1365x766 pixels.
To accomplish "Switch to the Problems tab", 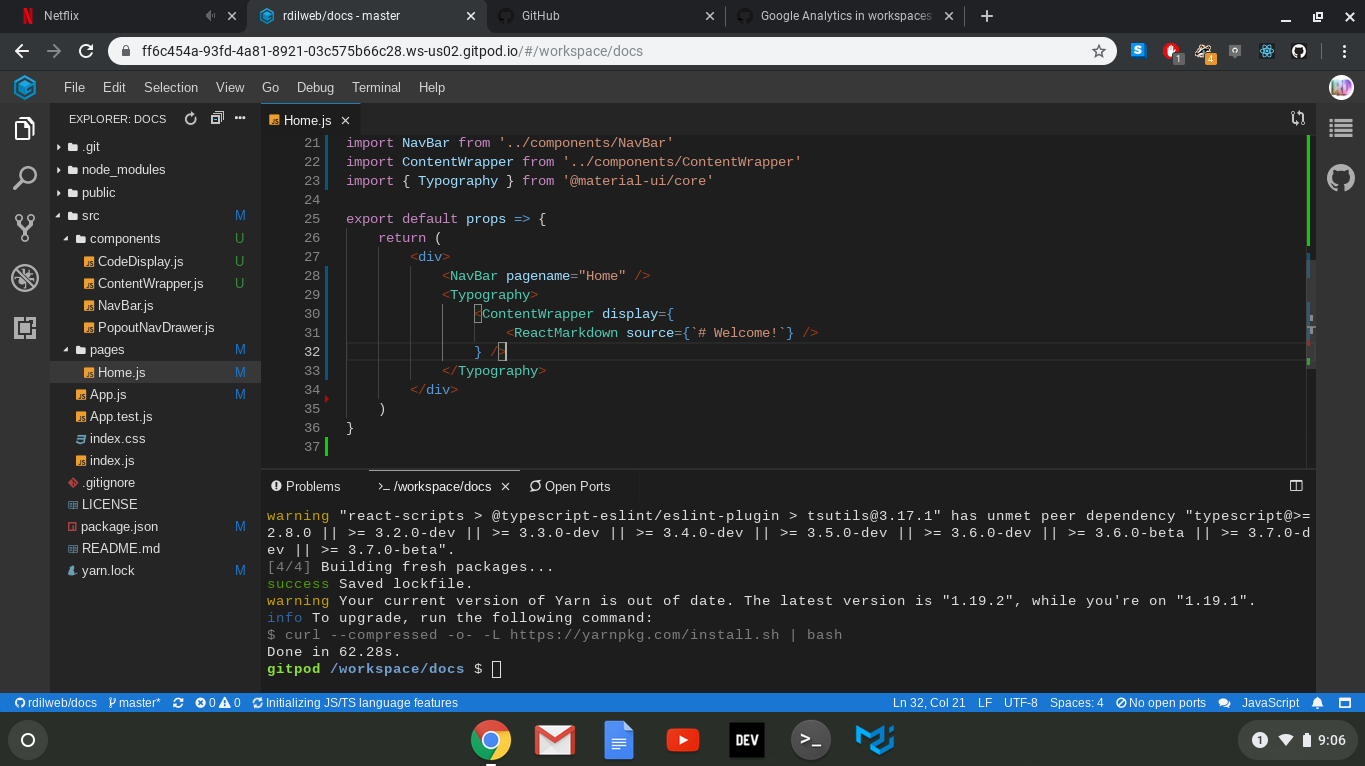I will tap(305, 486).
